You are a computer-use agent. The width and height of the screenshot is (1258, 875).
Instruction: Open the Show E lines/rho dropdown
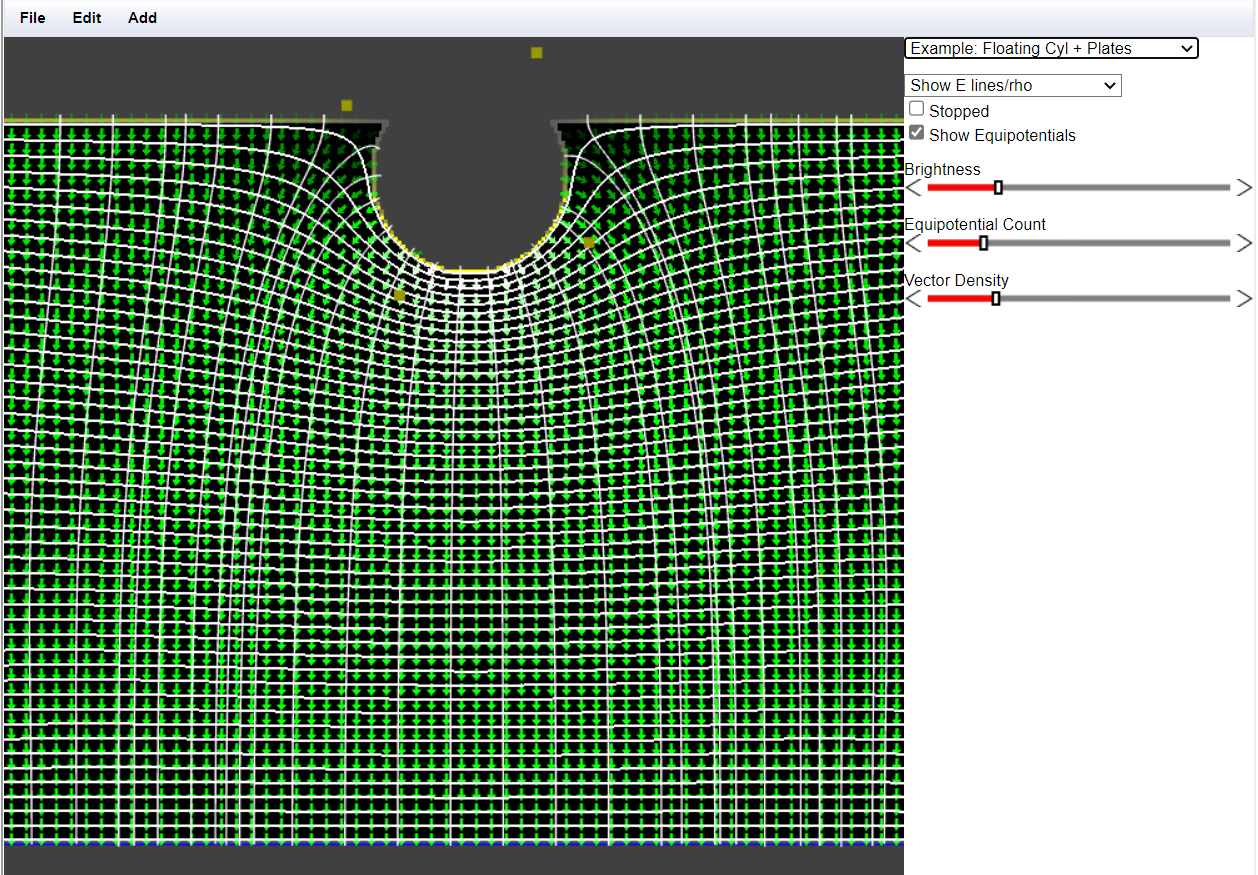(x=1013, y=86)
